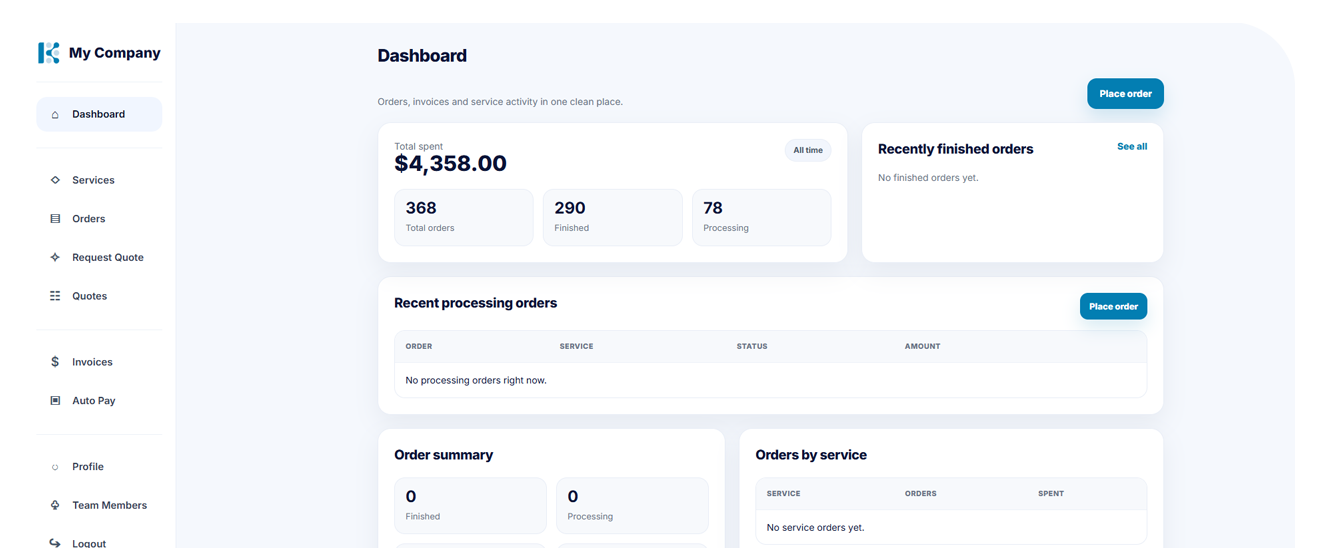Click the Orders list icon
The image size is (1320, 548).
coord(55,219)
